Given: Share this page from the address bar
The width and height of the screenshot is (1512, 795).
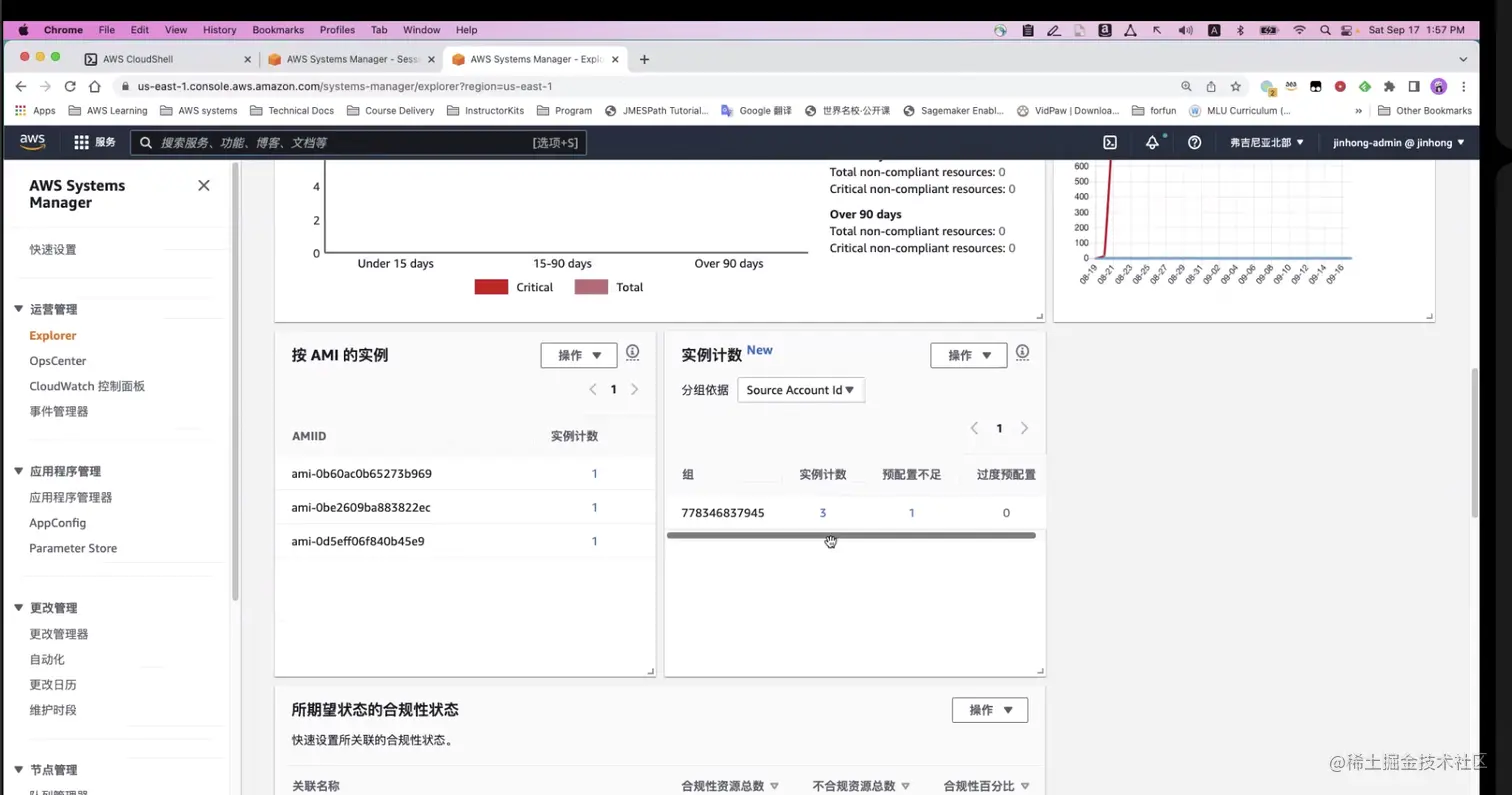Looking at the screenshot, I should pos(1211,87).
